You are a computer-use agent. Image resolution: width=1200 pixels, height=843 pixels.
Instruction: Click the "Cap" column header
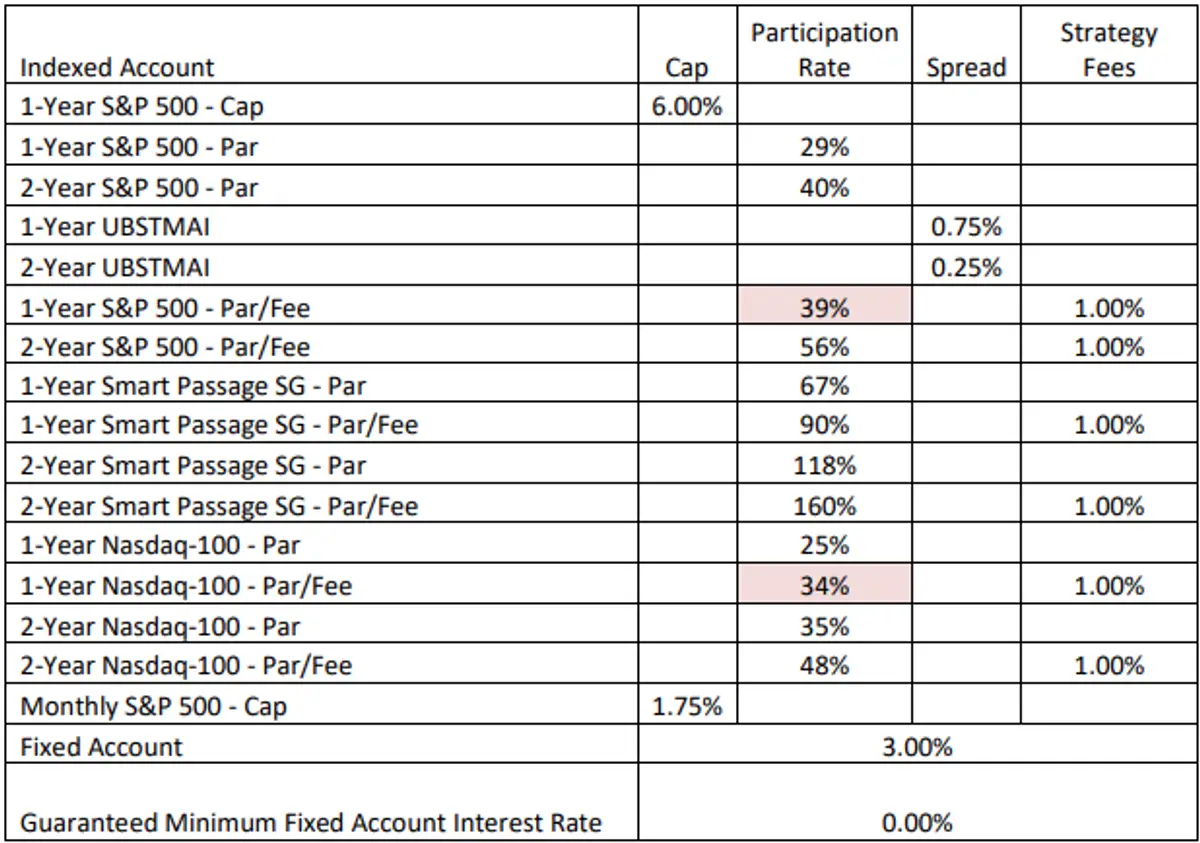(x=686, y=68)
